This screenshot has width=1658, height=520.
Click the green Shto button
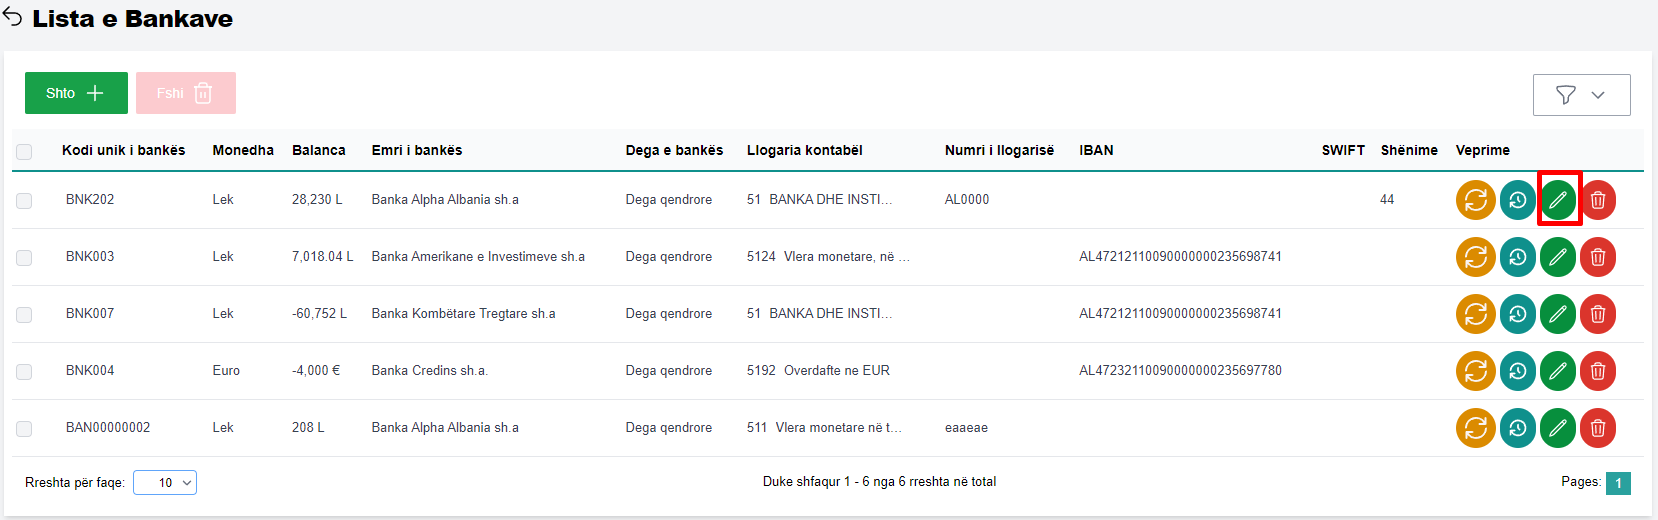pyautogui.click(x=76, y=93)
